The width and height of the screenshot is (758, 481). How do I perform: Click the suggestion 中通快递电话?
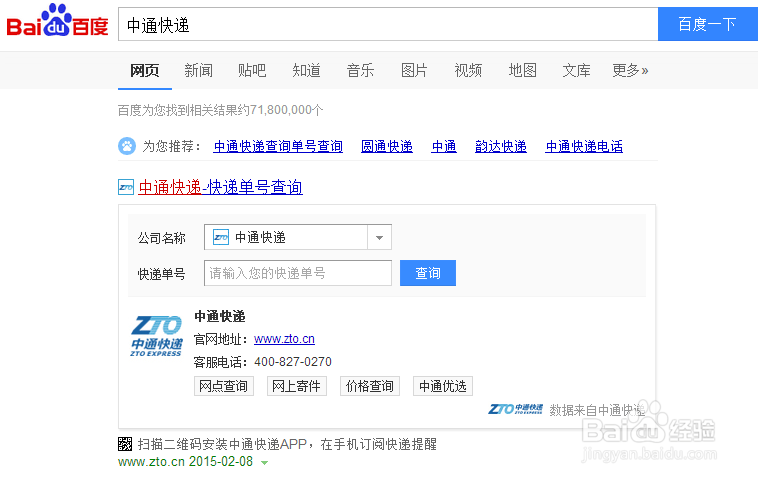[x=584, y=146]
